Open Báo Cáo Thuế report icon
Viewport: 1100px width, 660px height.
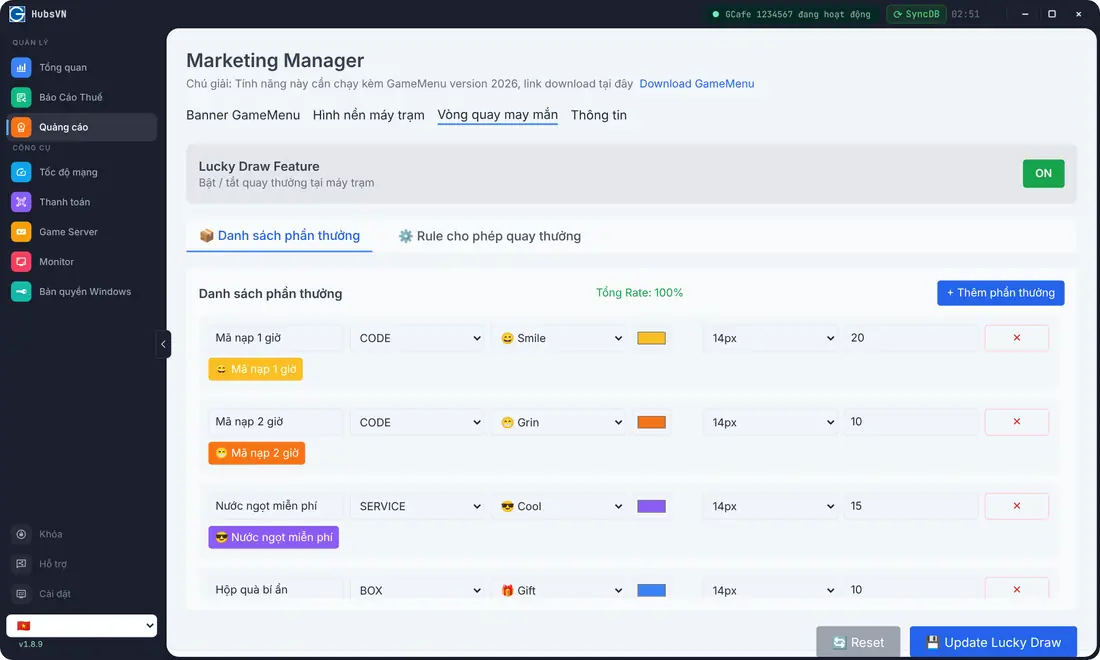[21, 97]
